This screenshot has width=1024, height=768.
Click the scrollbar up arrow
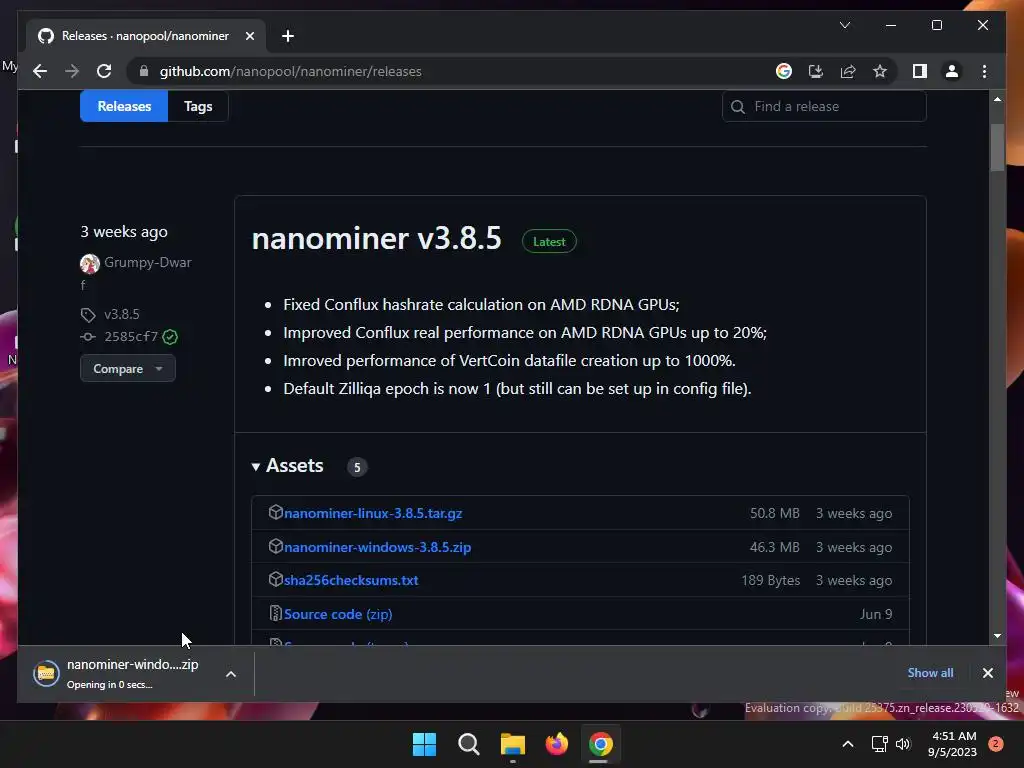click(997, 99)
